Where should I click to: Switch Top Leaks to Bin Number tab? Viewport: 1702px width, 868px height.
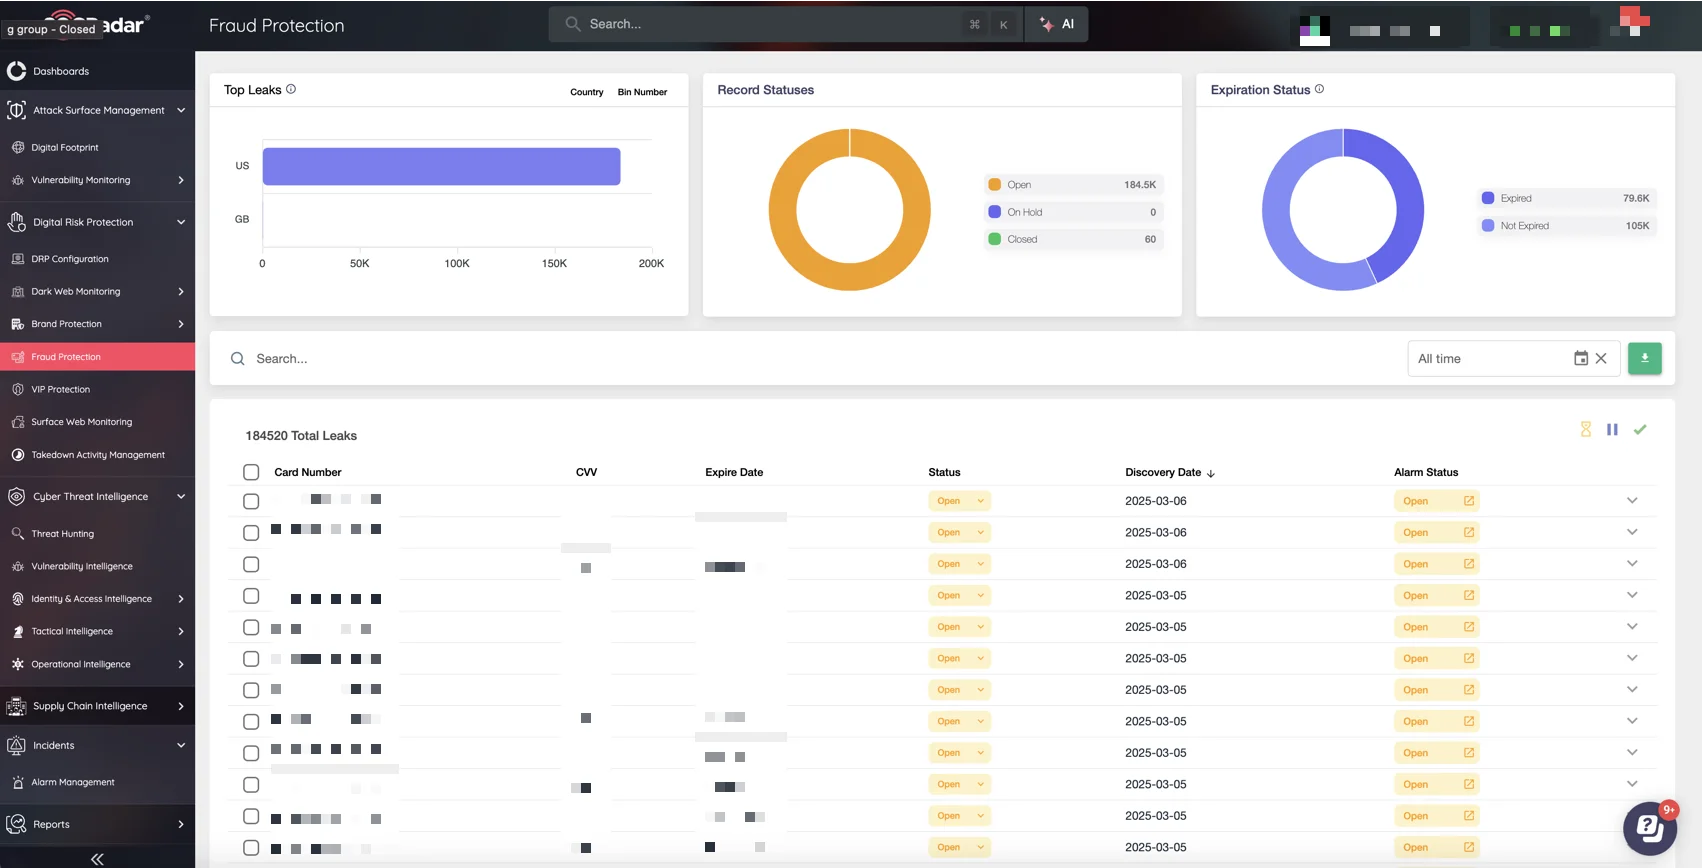click(x=642, y=92)
